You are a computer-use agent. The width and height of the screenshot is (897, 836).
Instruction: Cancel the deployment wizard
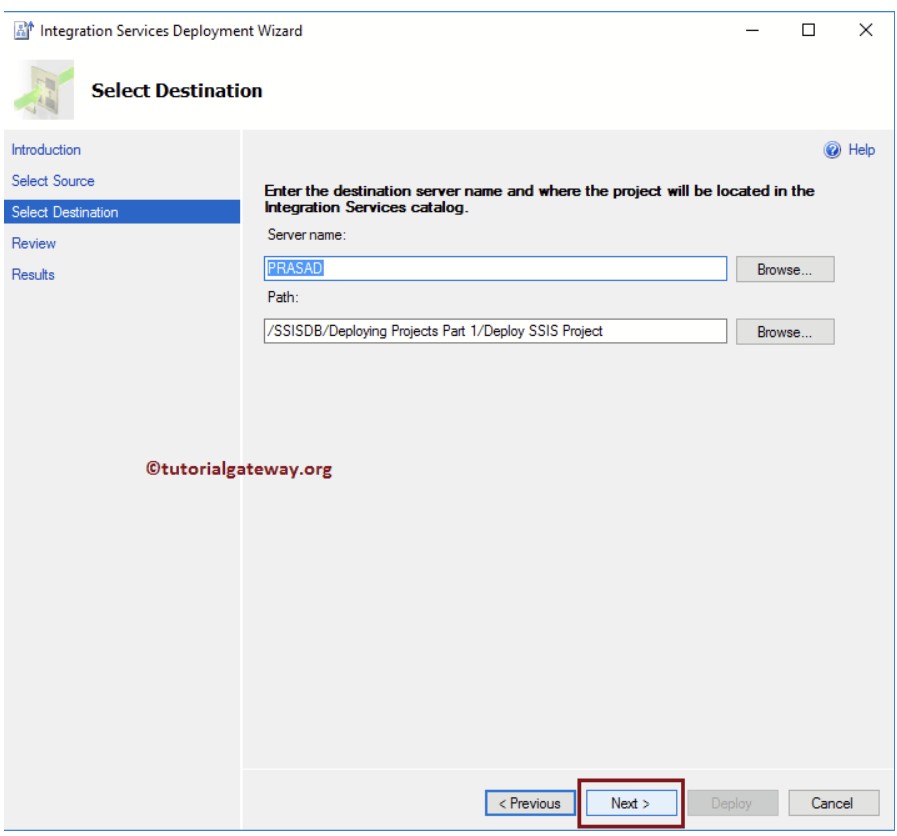(833, 803)
